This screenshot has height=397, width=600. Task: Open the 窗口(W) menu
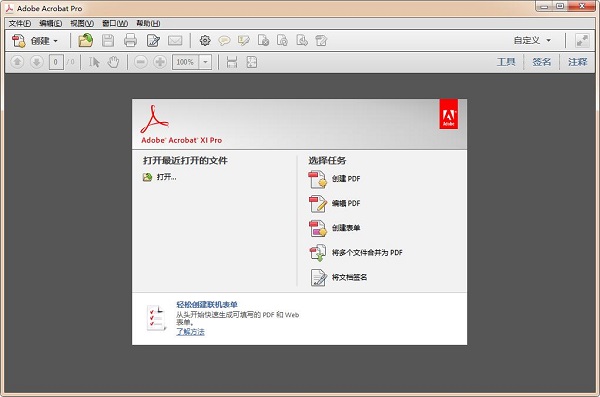(115, 23)
